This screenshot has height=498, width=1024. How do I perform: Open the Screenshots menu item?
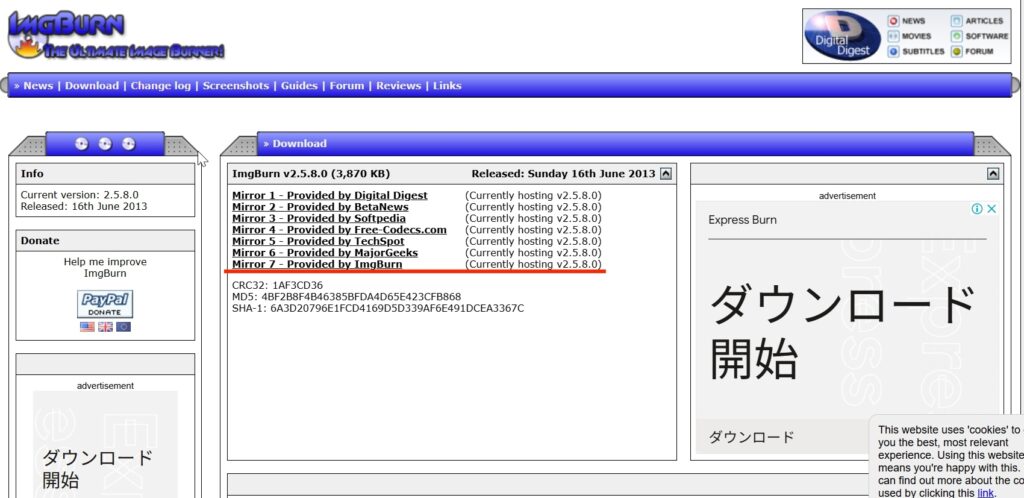click(236, 86)
